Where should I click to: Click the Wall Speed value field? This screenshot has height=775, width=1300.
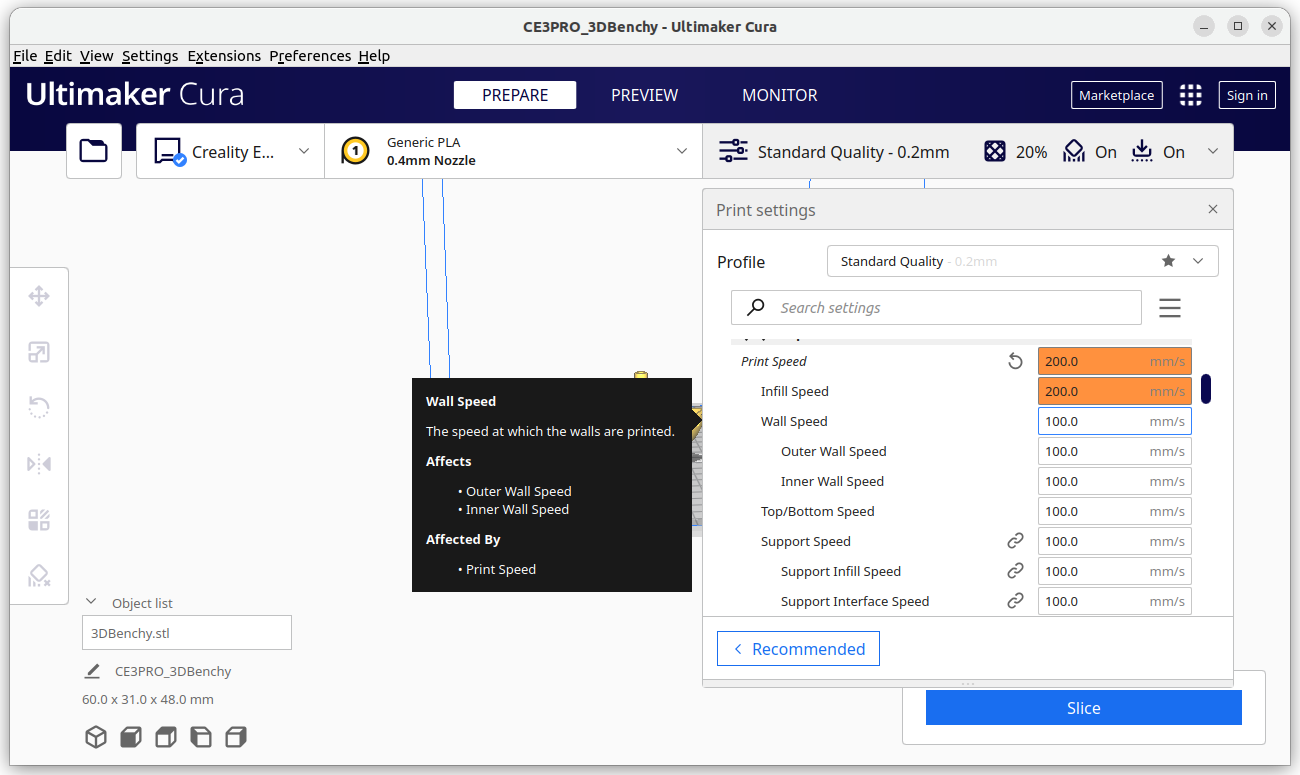1114,421
